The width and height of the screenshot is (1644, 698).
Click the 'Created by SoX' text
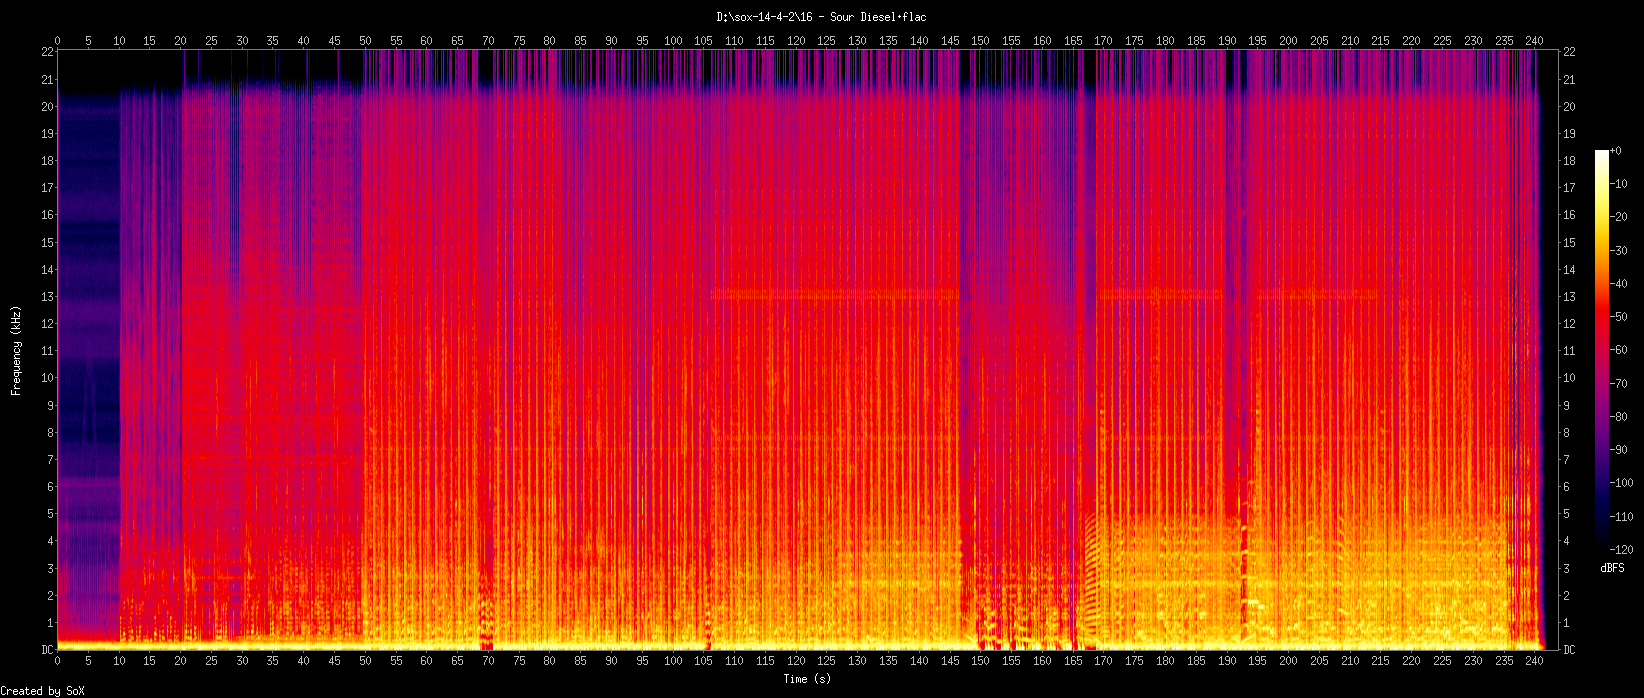(43, 691)
